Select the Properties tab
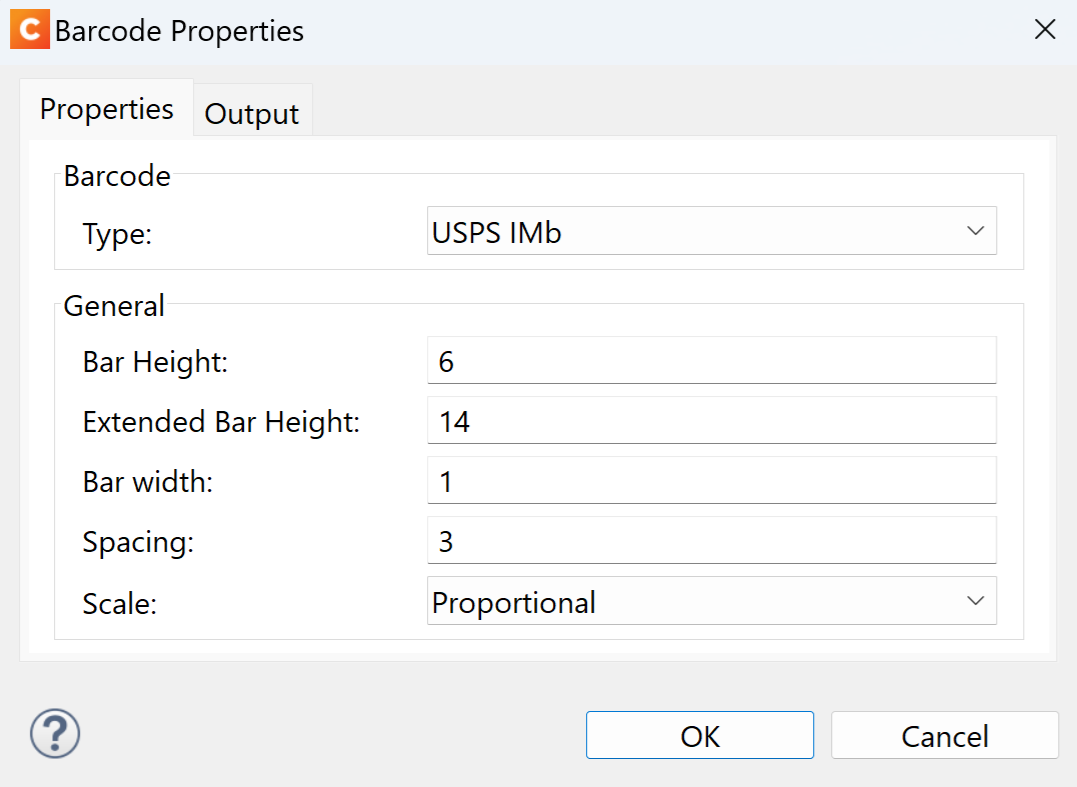 (106, 109)
